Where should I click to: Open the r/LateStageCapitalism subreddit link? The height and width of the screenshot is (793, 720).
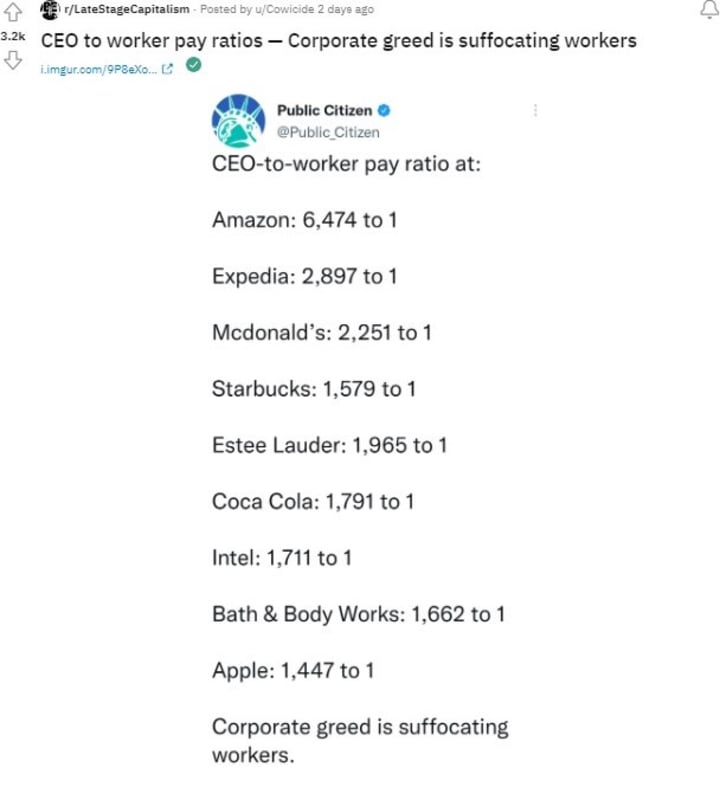pyautogui.click(x=126, y=9)
